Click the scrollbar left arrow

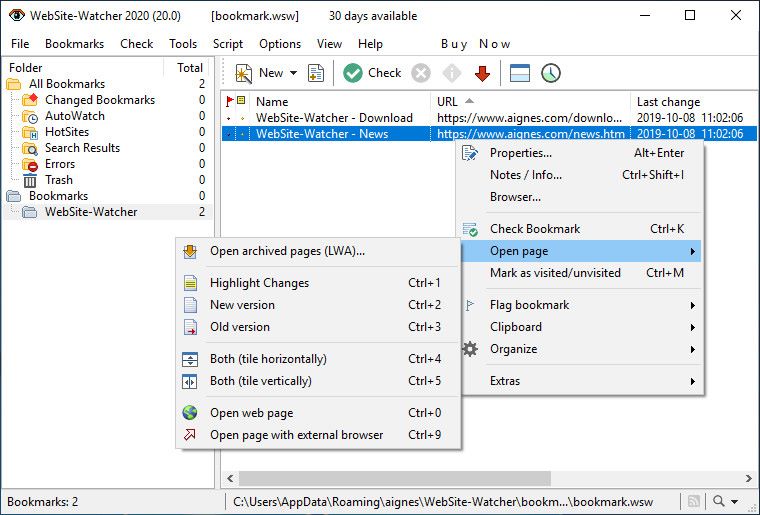coord(230,478)
